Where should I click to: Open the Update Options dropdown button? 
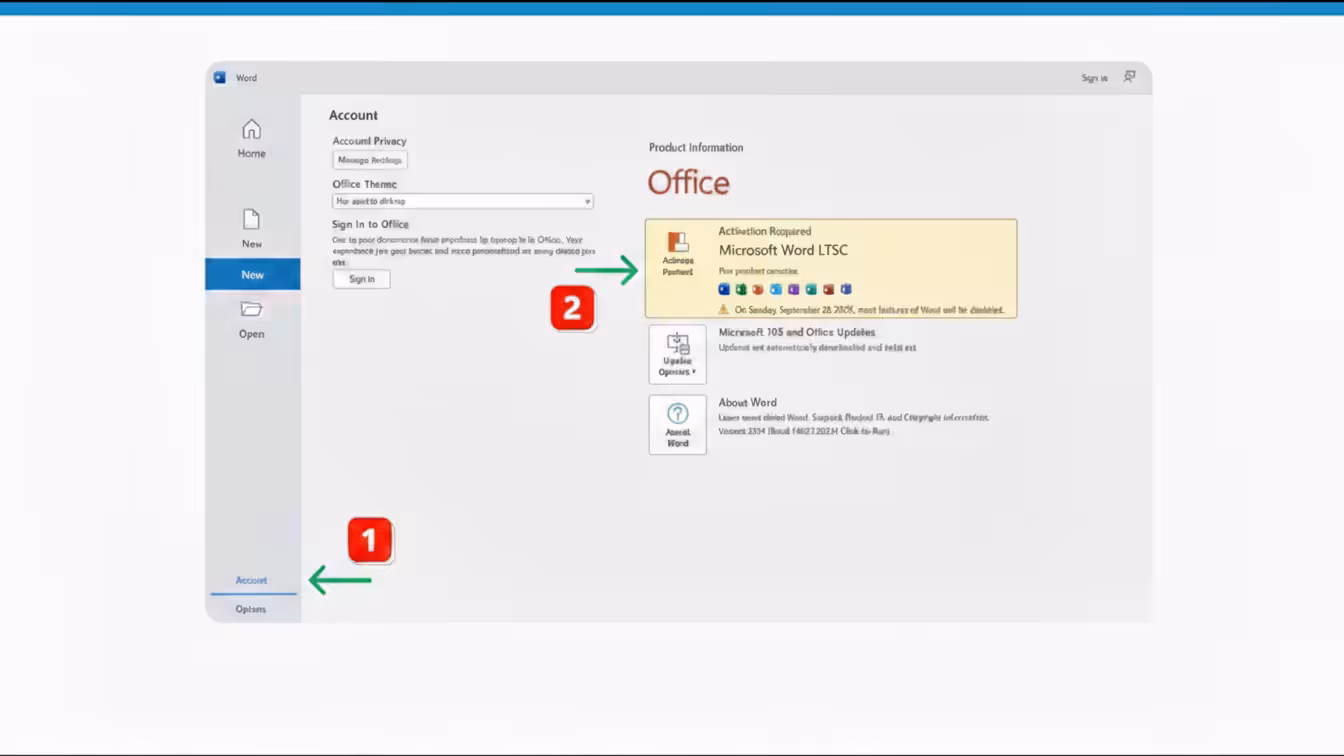click(x=678, y=354)
